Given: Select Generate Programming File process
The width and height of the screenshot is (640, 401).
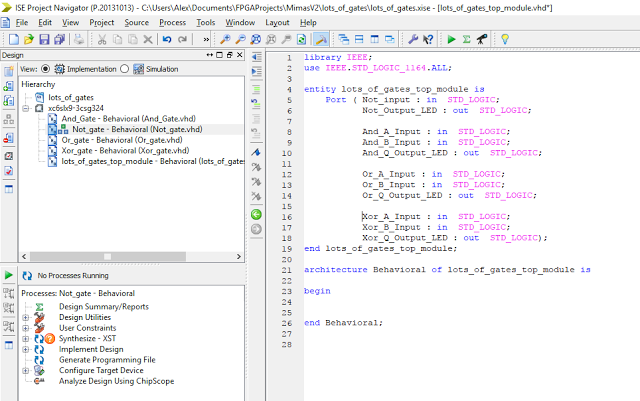Looking at the screenshot, I should coord(106,359).
